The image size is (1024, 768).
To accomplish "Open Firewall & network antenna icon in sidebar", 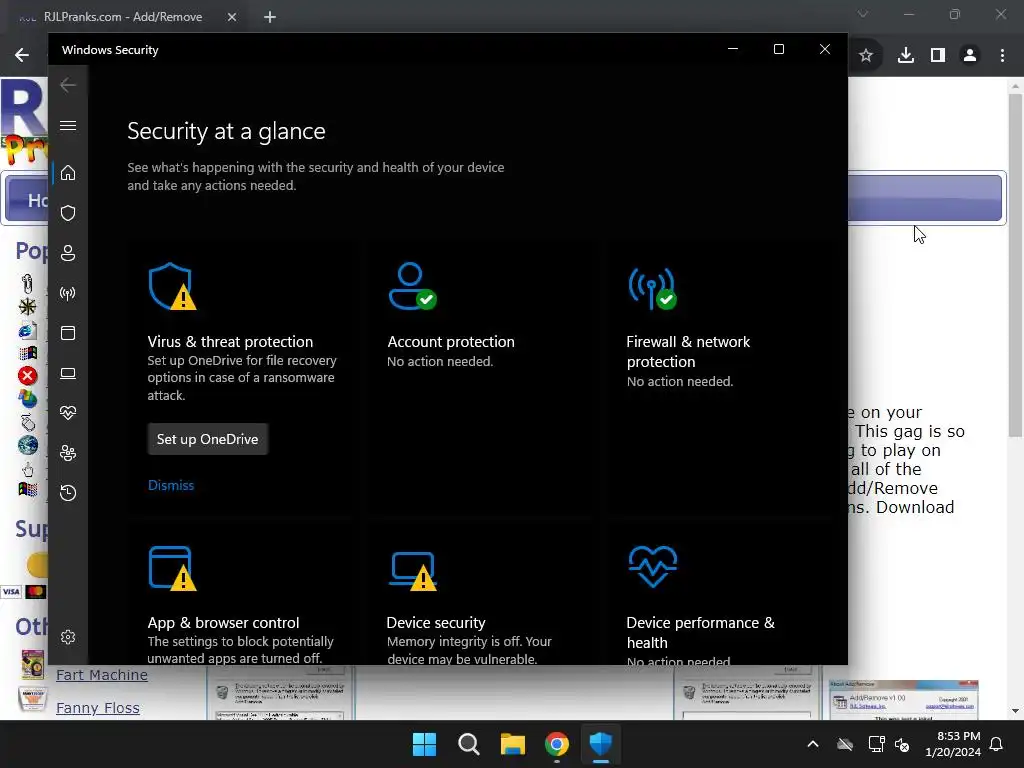I will 68,293.
